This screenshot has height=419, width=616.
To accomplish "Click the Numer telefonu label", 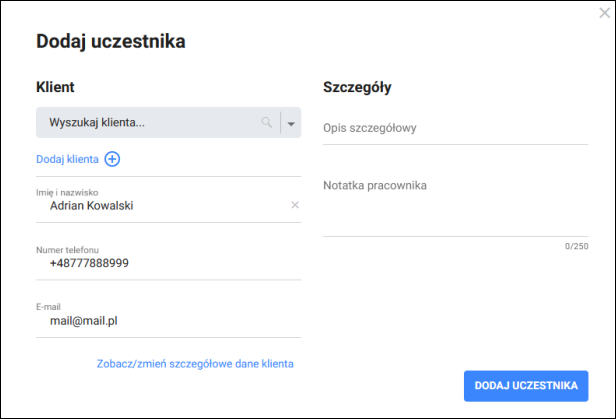I will click(68, 250).
